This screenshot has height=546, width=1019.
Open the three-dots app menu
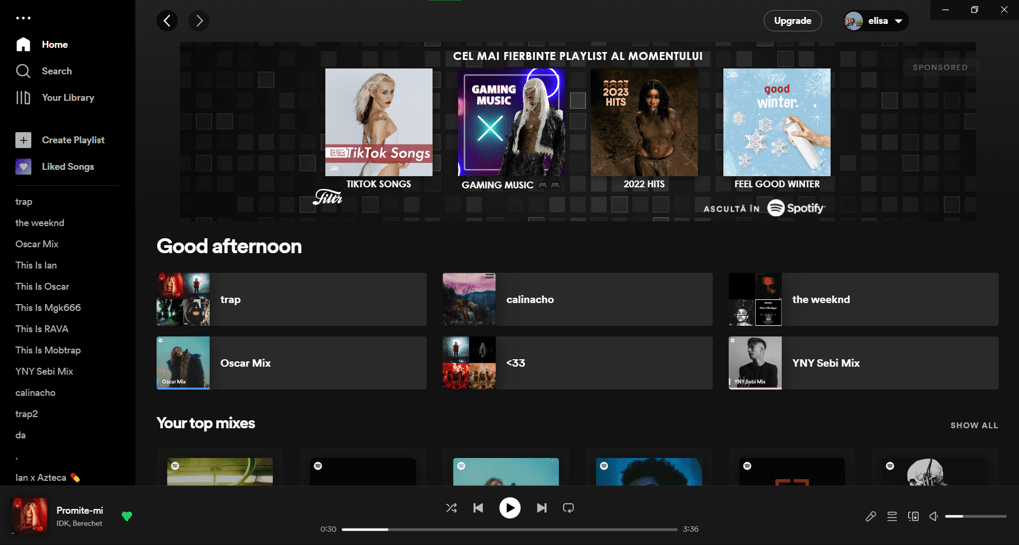23,18
